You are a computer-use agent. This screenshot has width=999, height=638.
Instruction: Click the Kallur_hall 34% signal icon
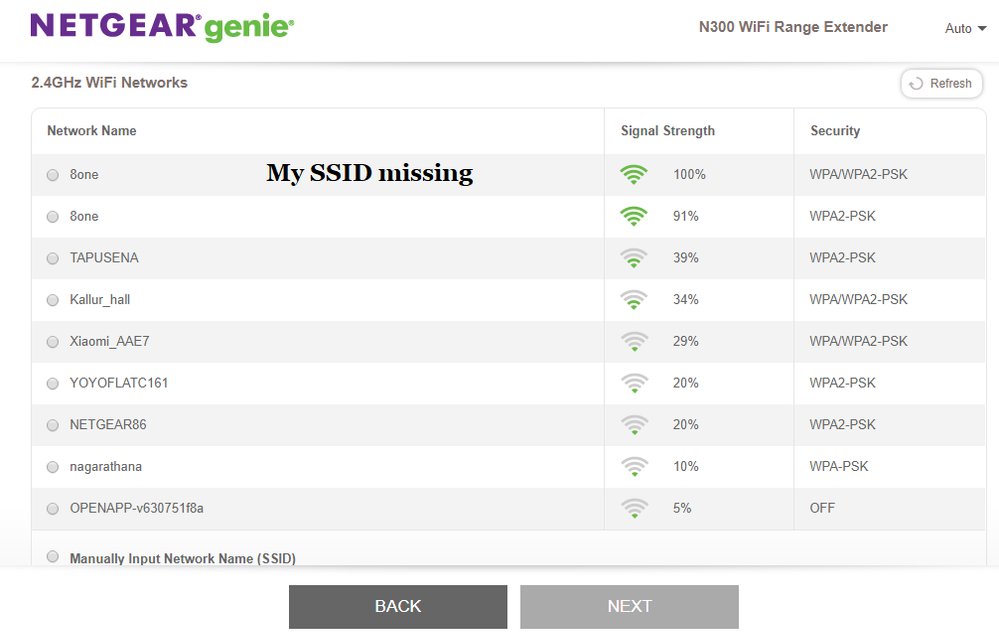tap(633, 300)
